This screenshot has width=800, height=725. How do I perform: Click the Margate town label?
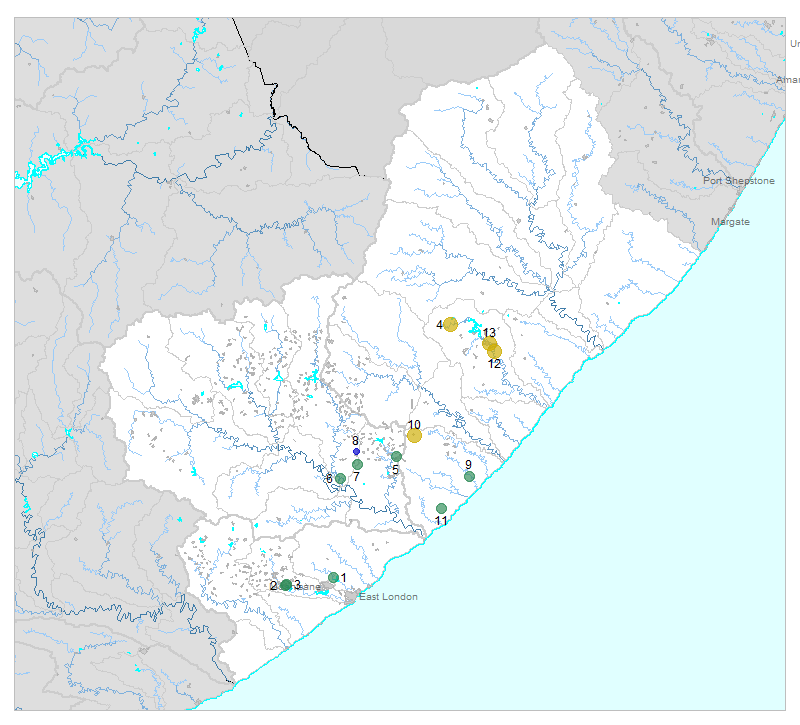730,221
